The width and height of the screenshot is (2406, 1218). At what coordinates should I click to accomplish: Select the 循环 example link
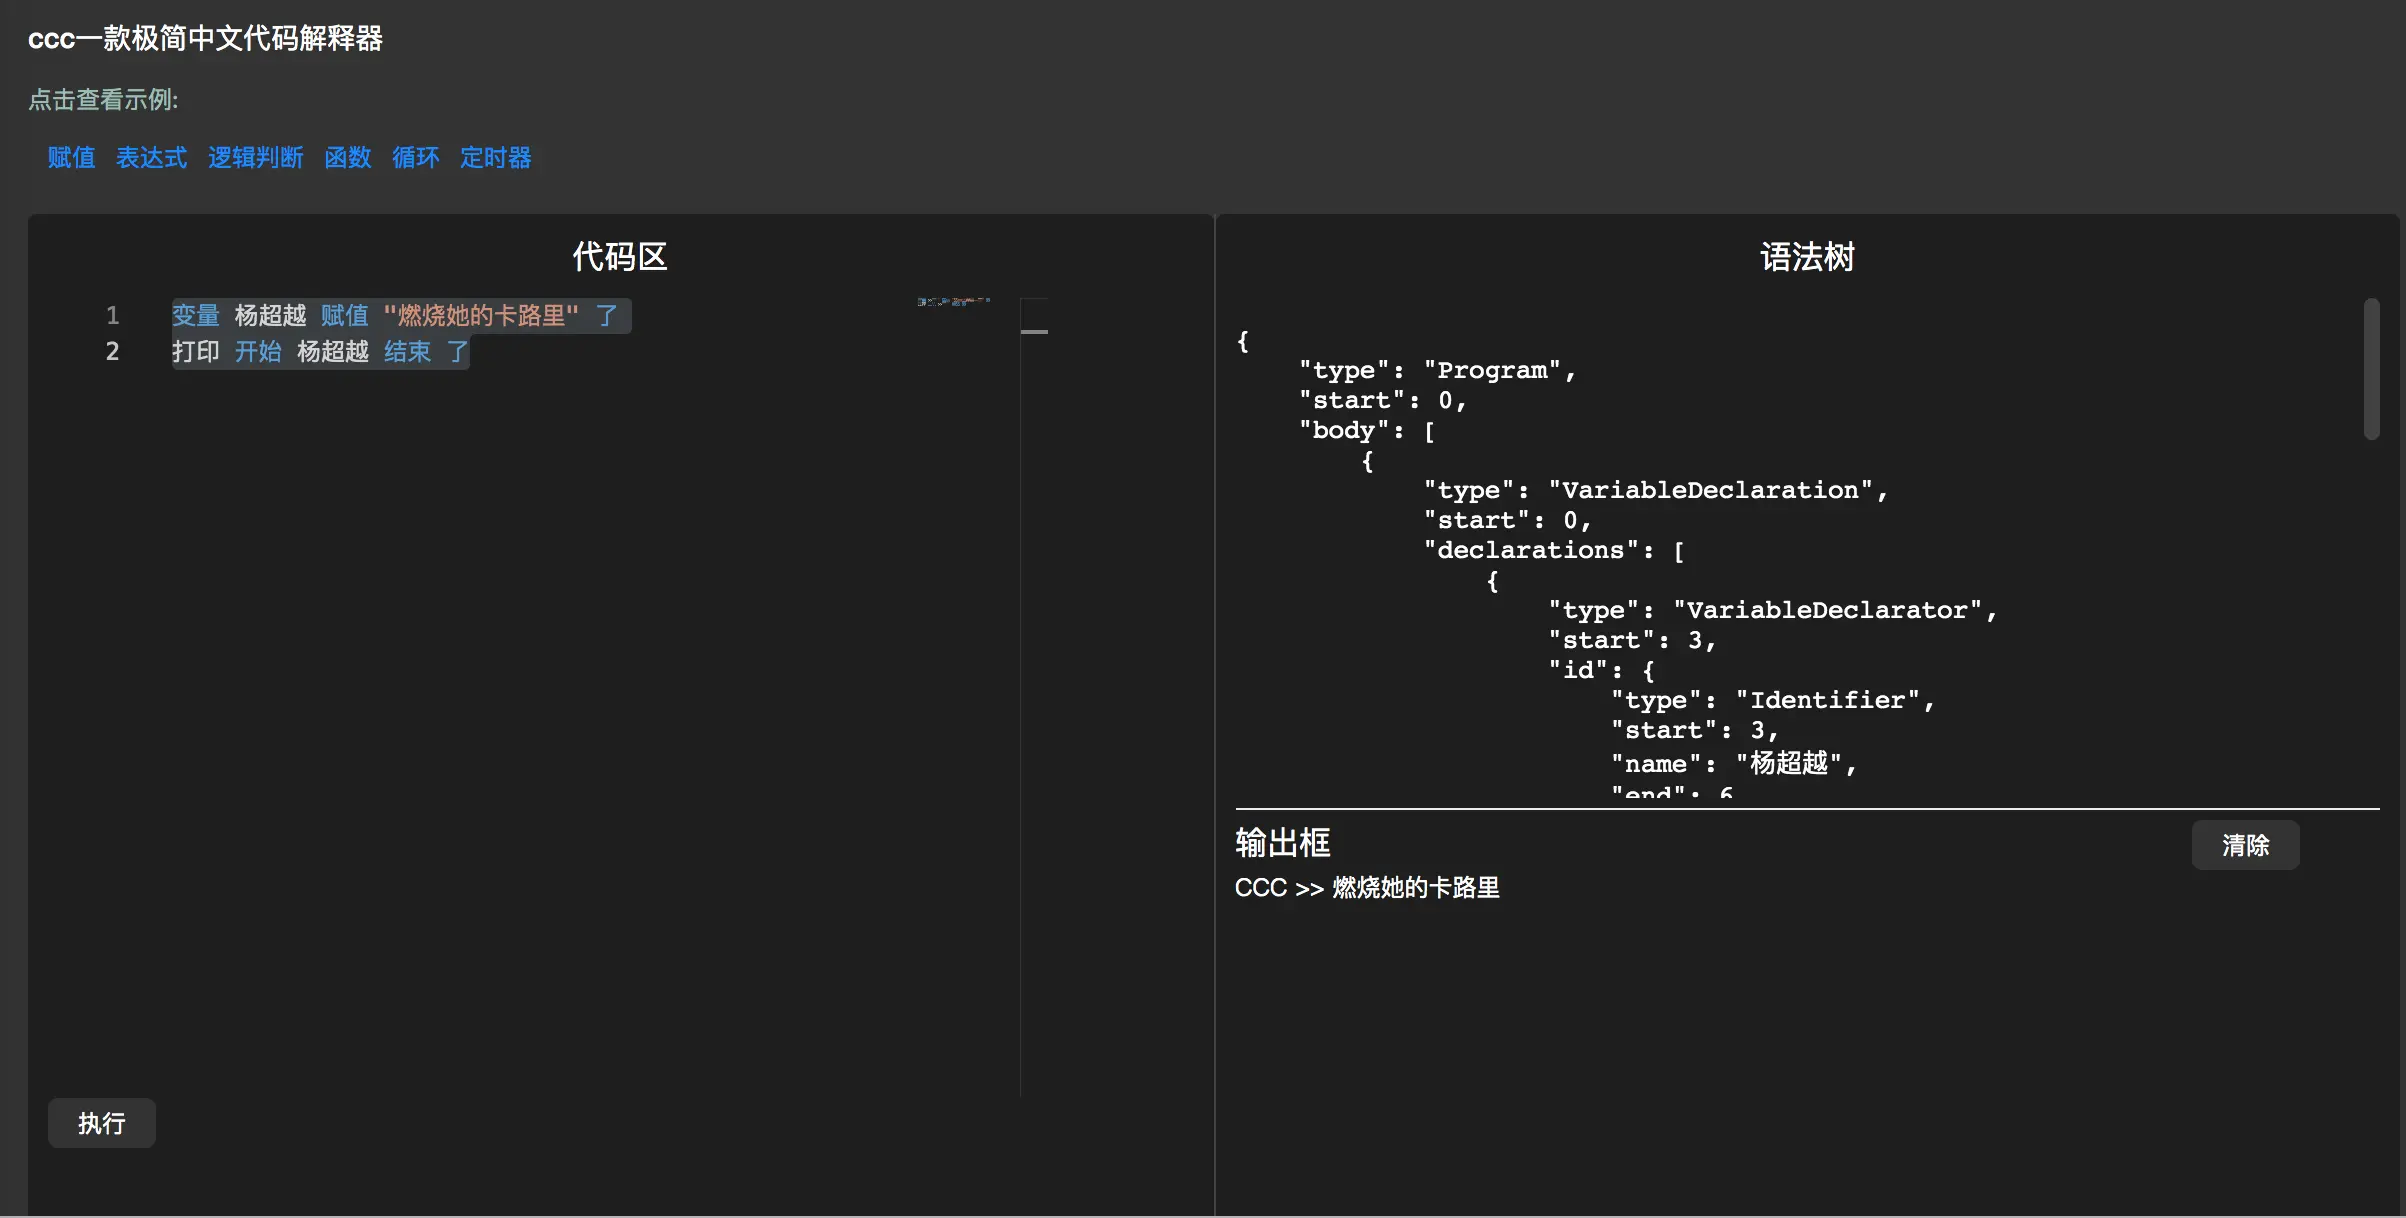415,158
